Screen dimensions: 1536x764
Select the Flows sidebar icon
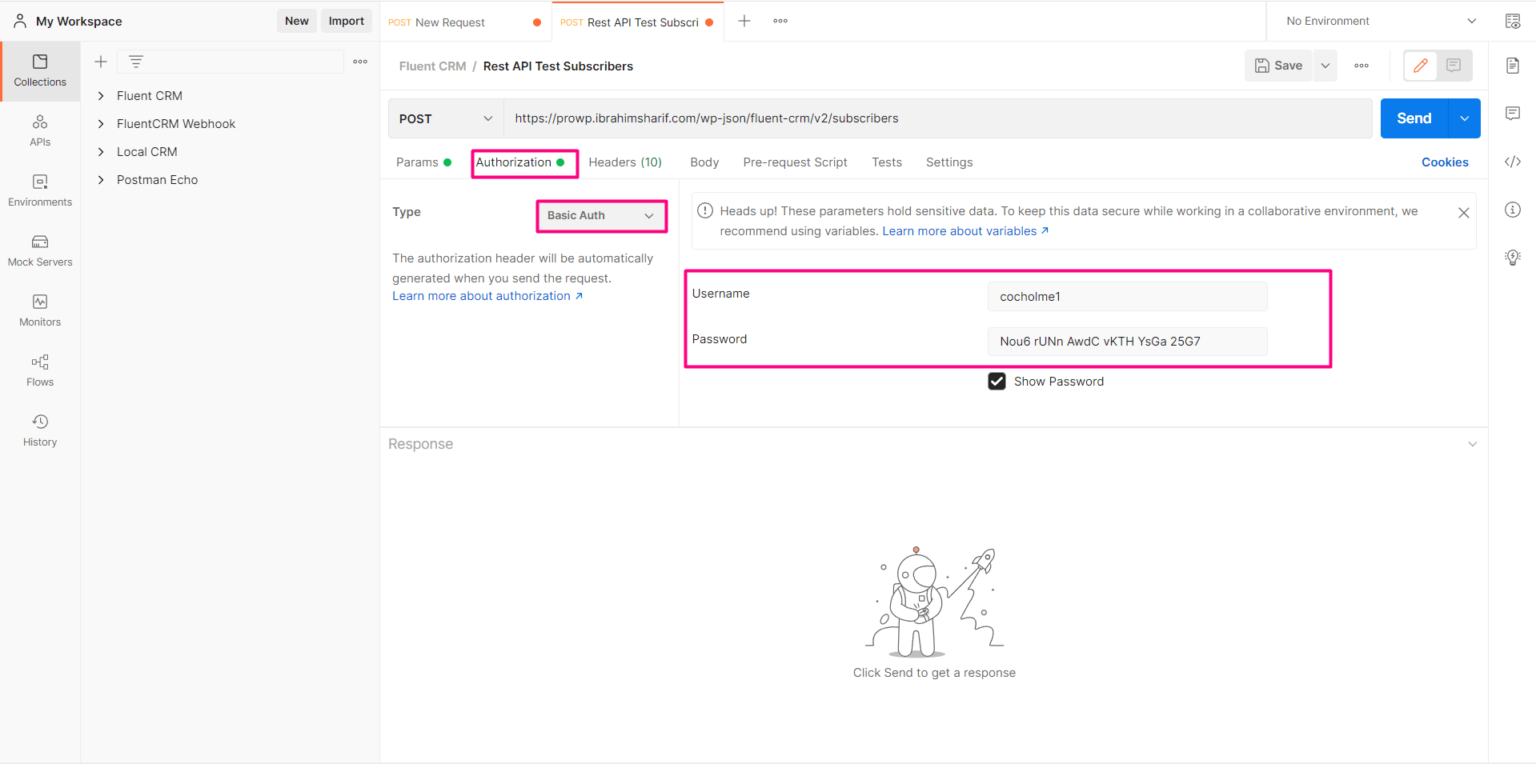[40, 371]
